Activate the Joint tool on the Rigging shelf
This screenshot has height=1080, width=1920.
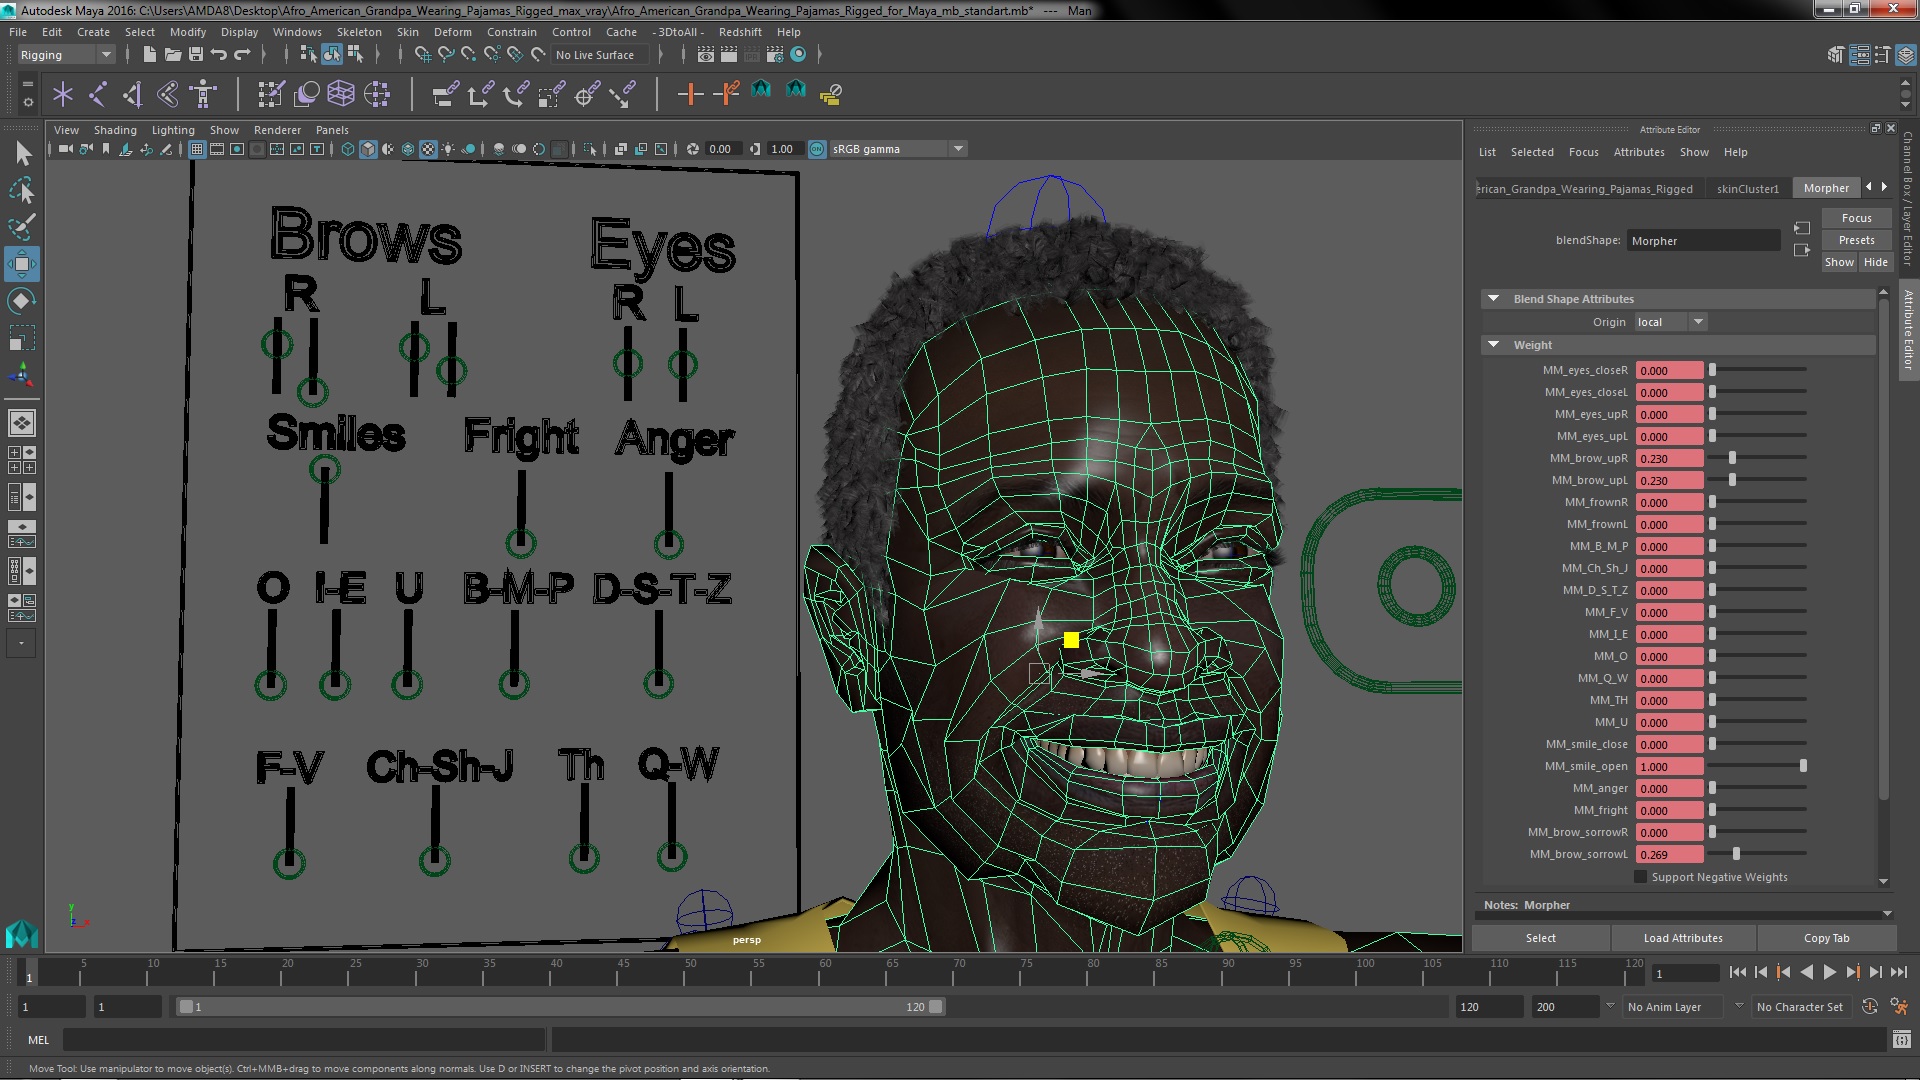(x=98, y=94)
